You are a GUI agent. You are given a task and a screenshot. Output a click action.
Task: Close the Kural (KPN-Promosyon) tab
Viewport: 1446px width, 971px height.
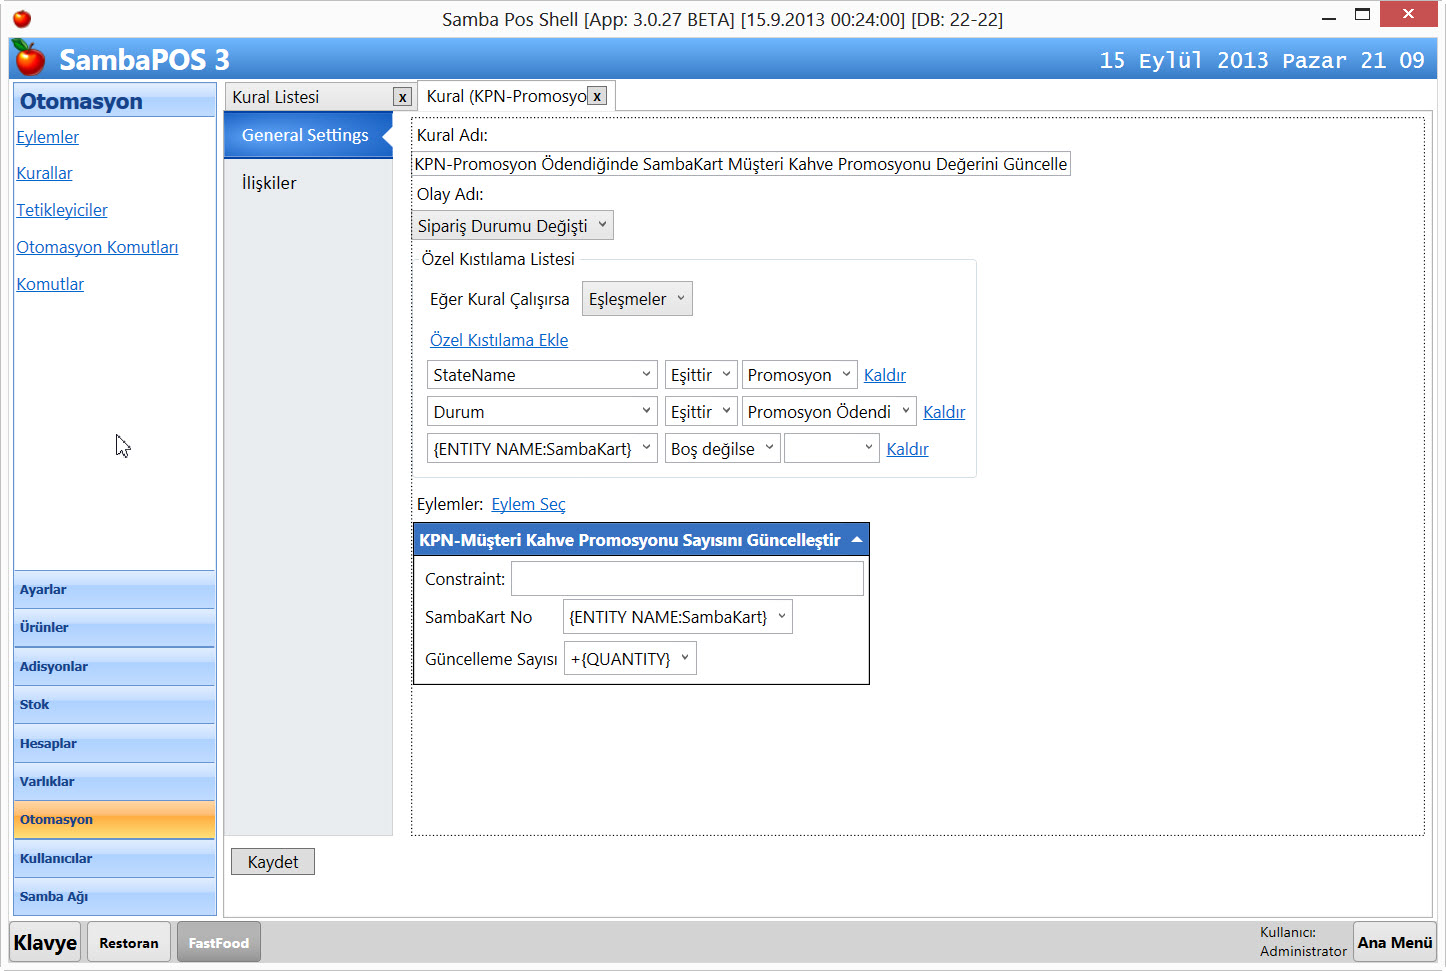pos(597,96)
